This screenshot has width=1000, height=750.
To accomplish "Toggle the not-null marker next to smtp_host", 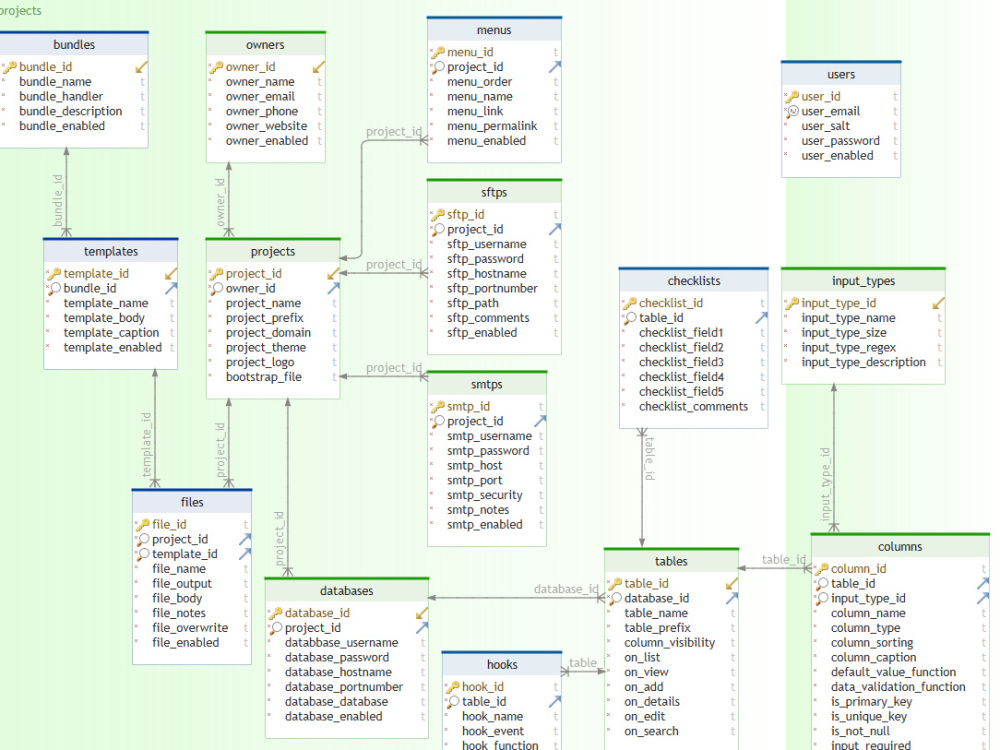I will pyautogui.click(x=429, y=465).
